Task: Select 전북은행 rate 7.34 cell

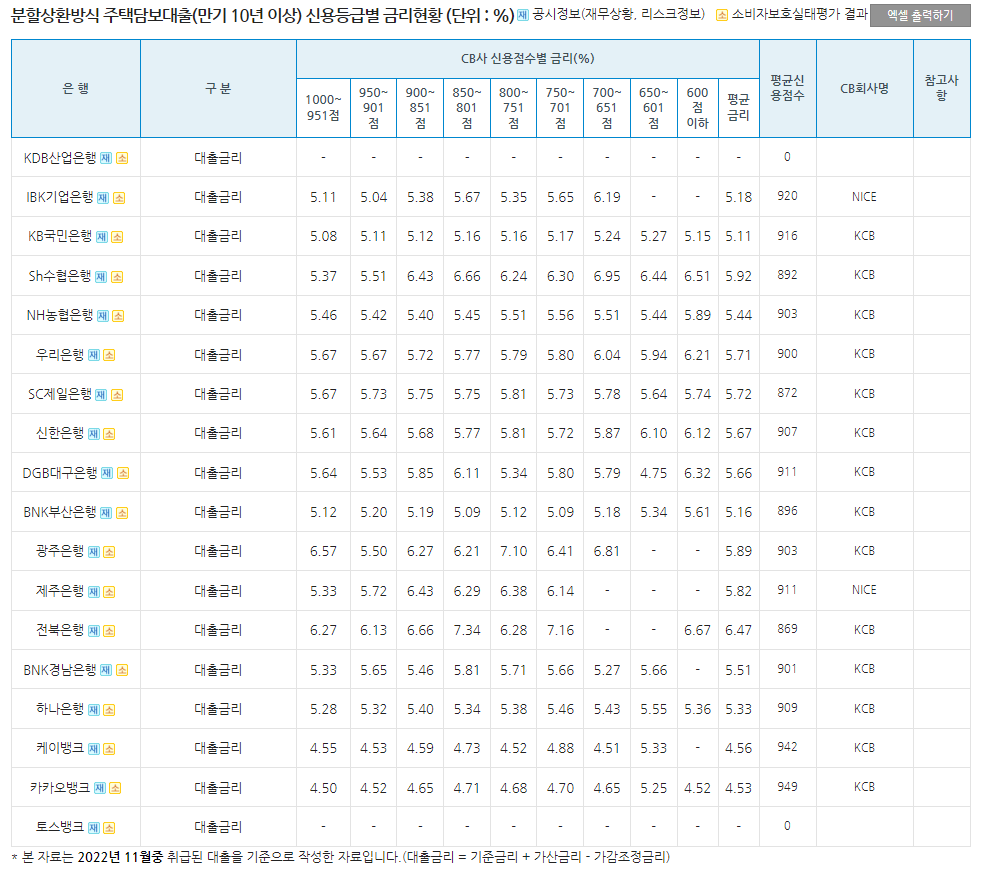Action: click(x=467, y=630)
